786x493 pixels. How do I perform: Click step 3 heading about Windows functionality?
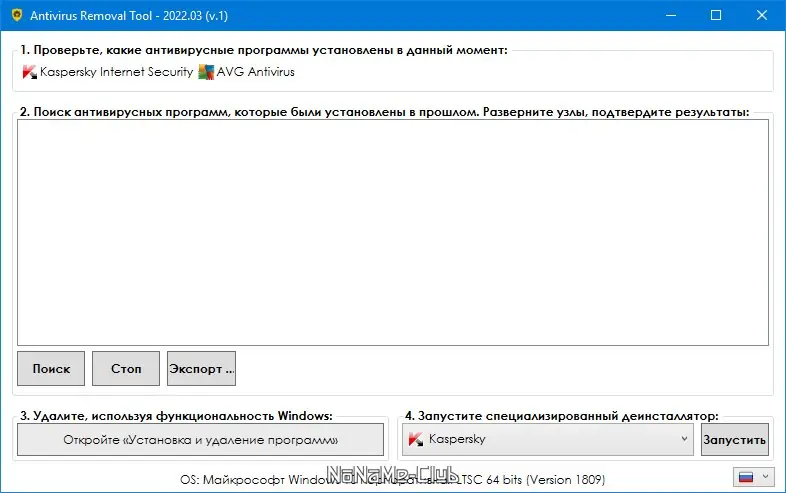(x=176, y=416)
